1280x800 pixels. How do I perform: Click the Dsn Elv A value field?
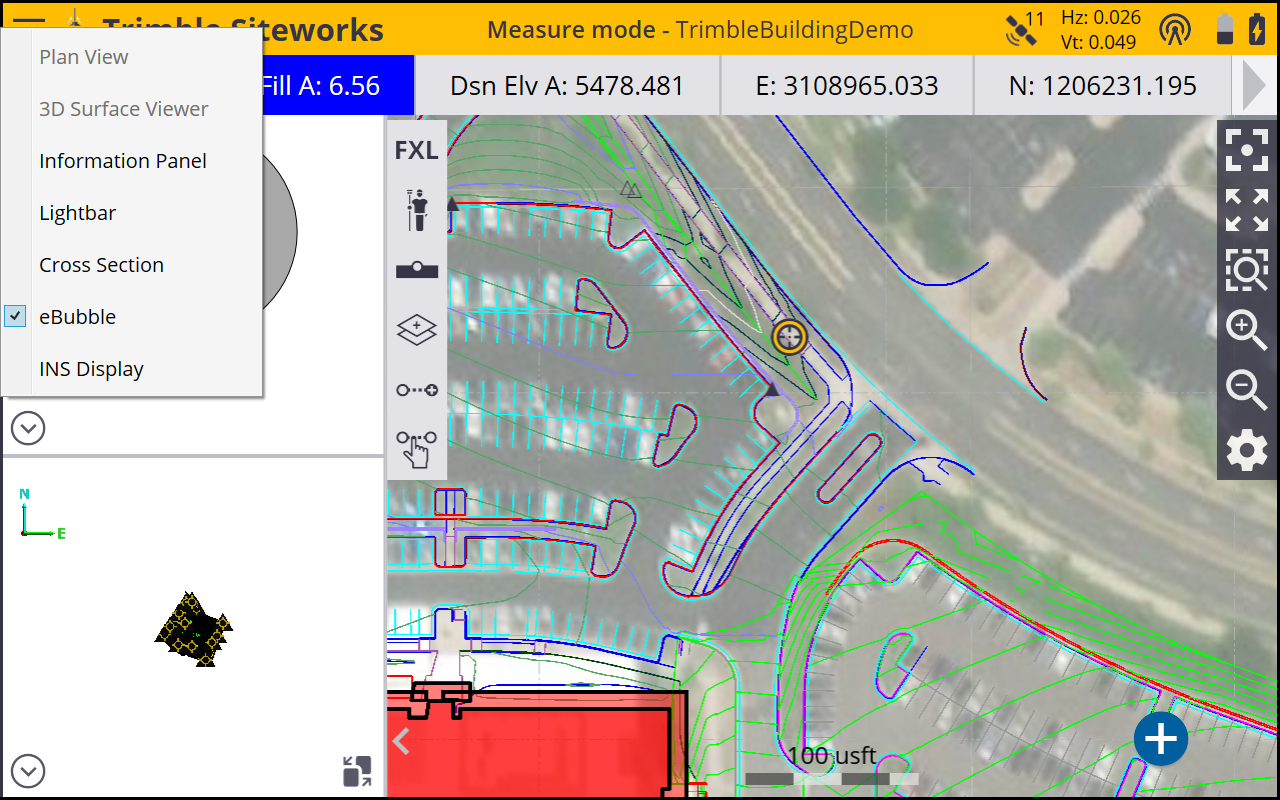[568, 86]
